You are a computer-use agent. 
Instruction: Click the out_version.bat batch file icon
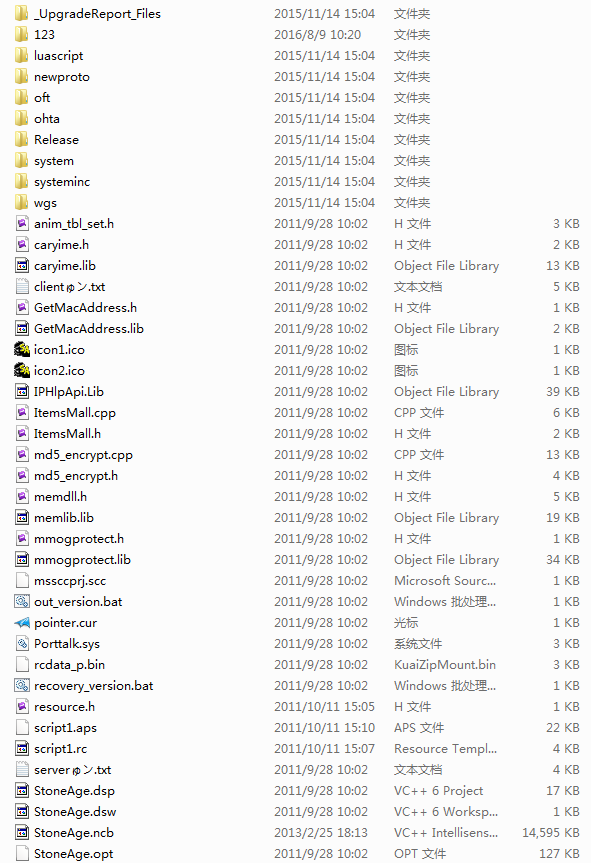click(x=21, y=602)
